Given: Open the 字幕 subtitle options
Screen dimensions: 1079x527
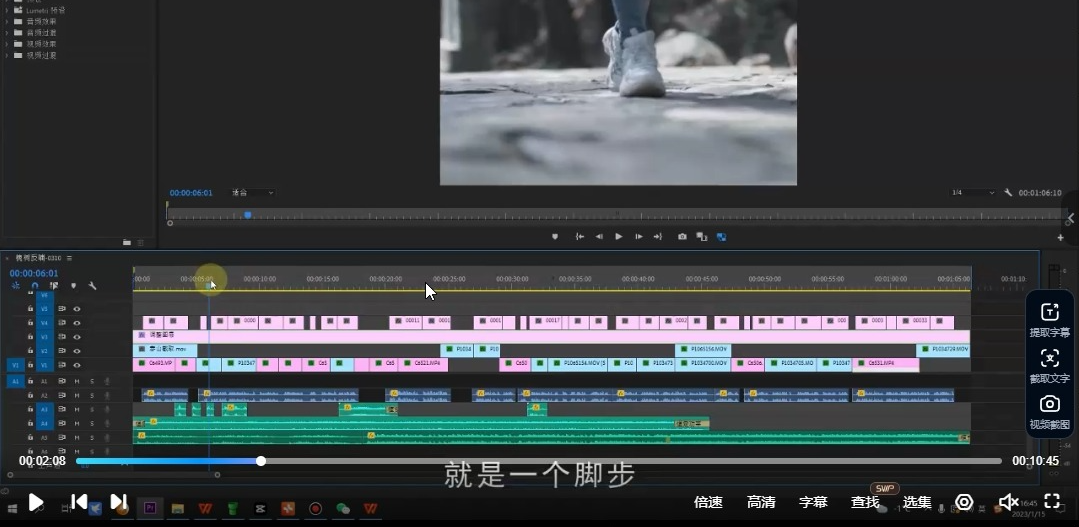Looking at the screenshot, I should 813,502.
